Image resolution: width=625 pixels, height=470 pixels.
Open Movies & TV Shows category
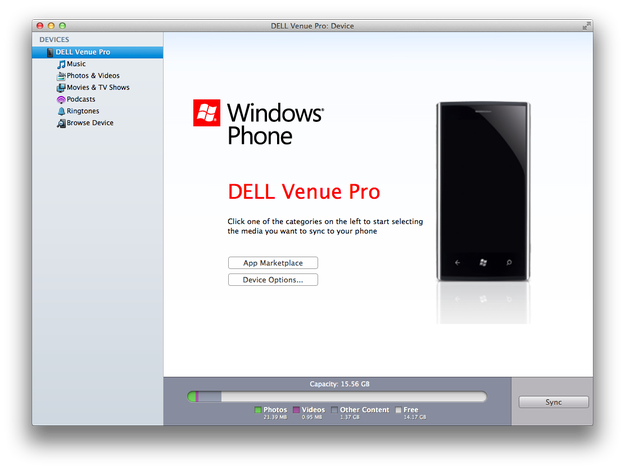[98, 87]
